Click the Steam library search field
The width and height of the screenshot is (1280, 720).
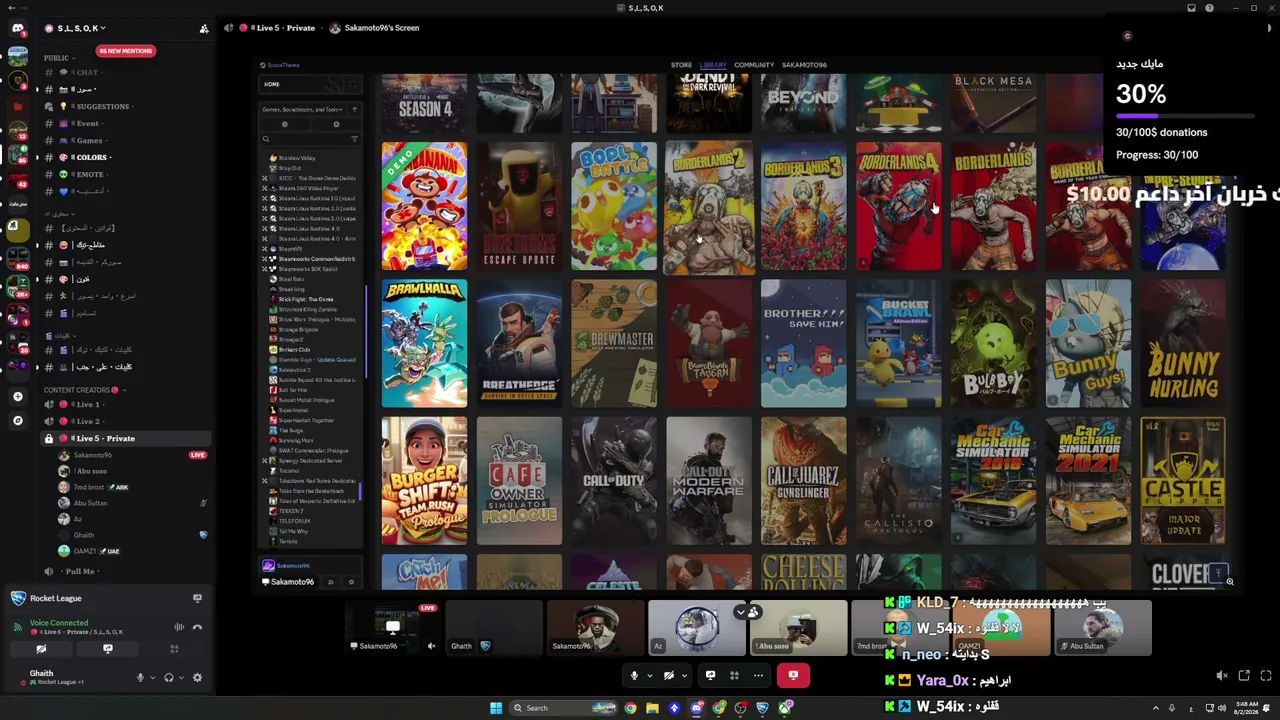tap(310, 139)
